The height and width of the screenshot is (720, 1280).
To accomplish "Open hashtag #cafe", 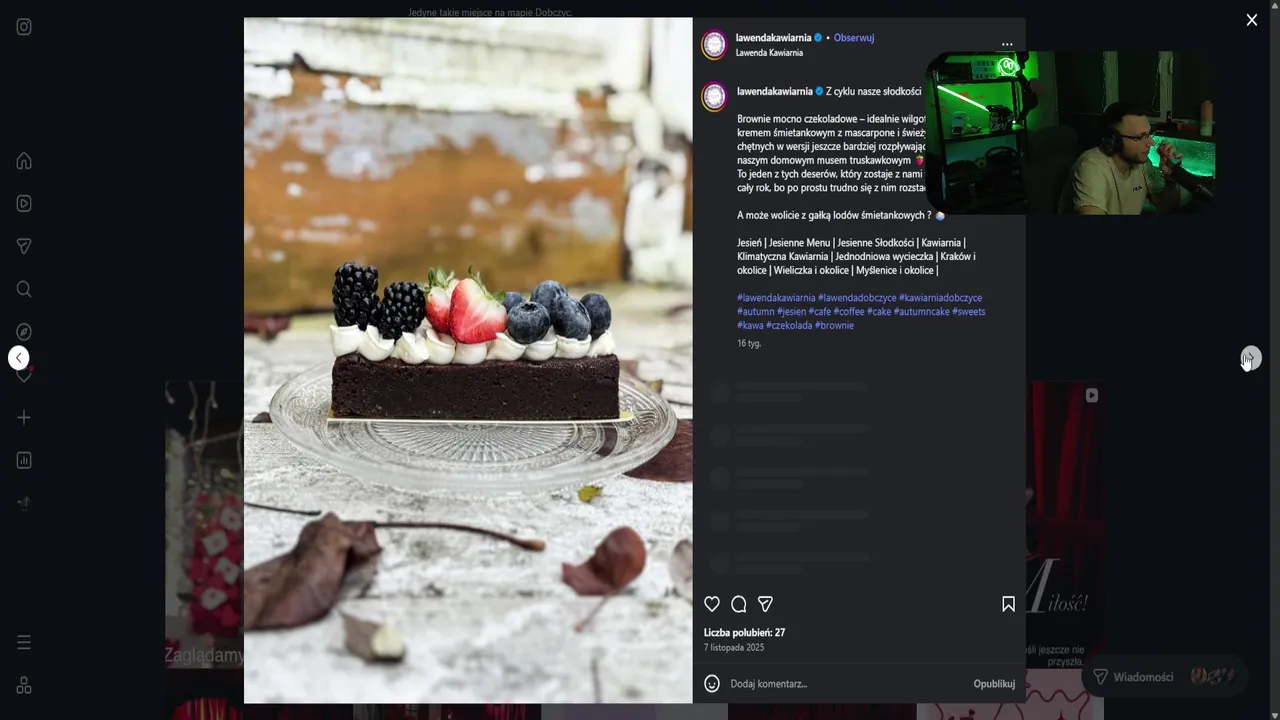I will [820, 312].
